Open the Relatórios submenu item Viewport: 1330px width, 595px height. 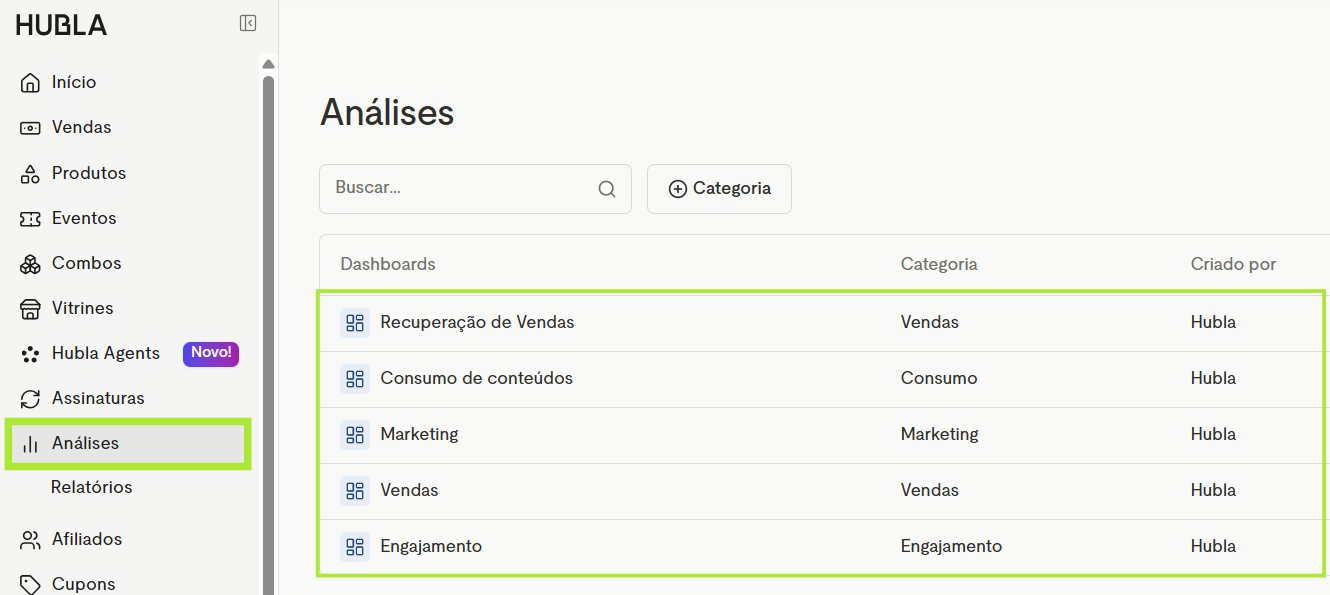point(92,487)
